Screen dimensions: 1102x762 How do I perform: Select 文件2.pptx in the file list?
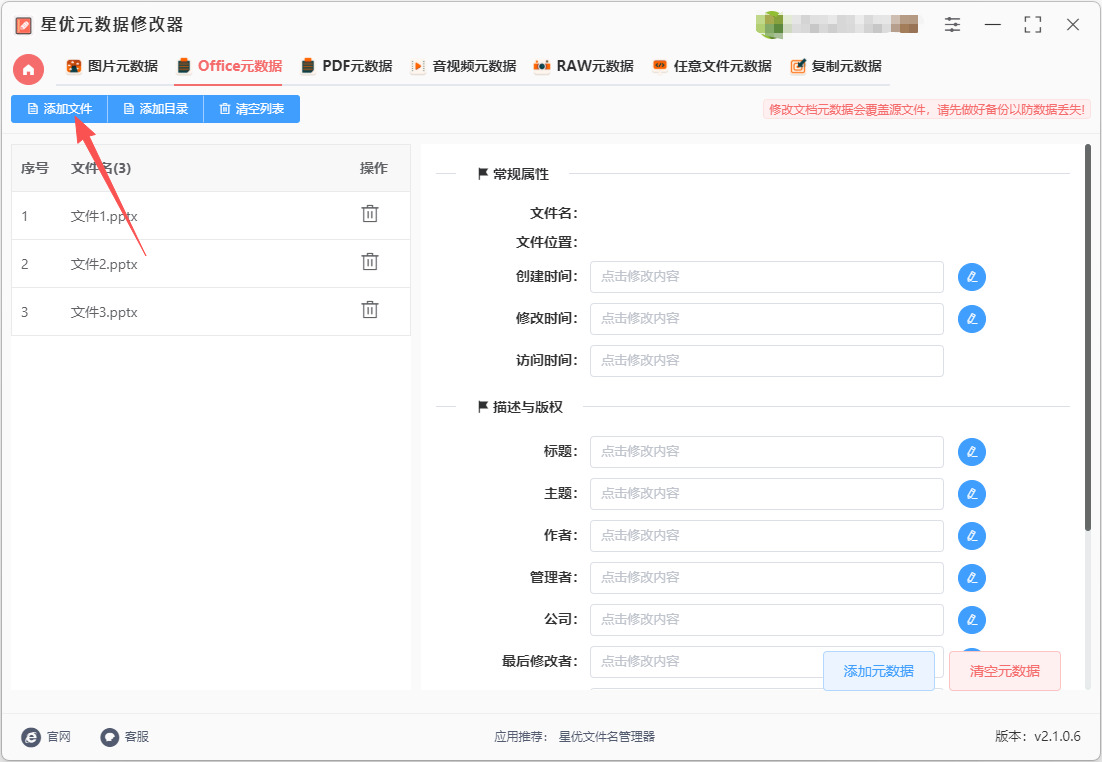tap(211, 264)
